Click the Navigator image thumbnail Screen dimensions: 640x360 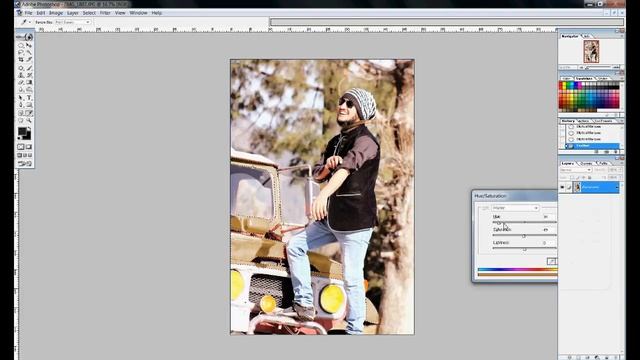point(591,51)
